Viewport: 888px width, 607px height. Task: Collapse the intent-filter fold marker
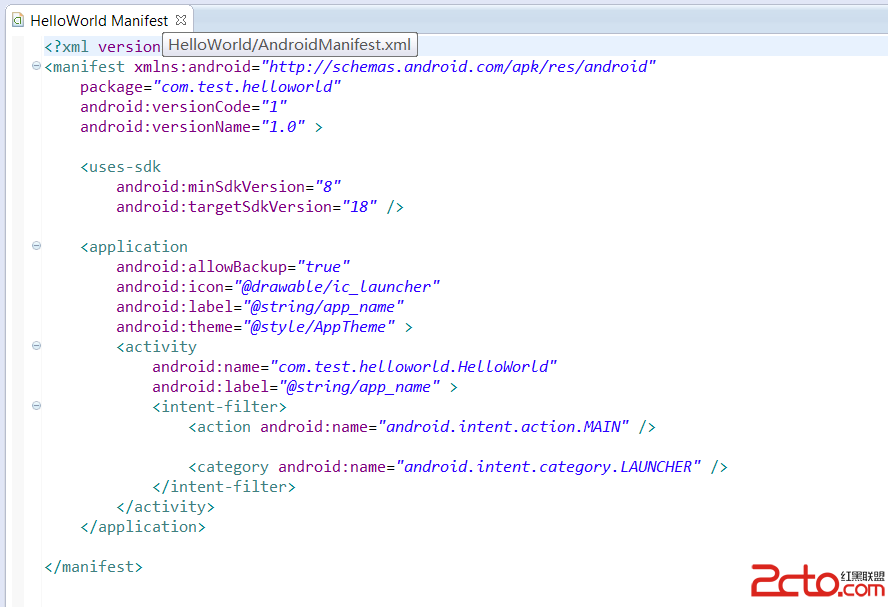[x=37, y=406]
